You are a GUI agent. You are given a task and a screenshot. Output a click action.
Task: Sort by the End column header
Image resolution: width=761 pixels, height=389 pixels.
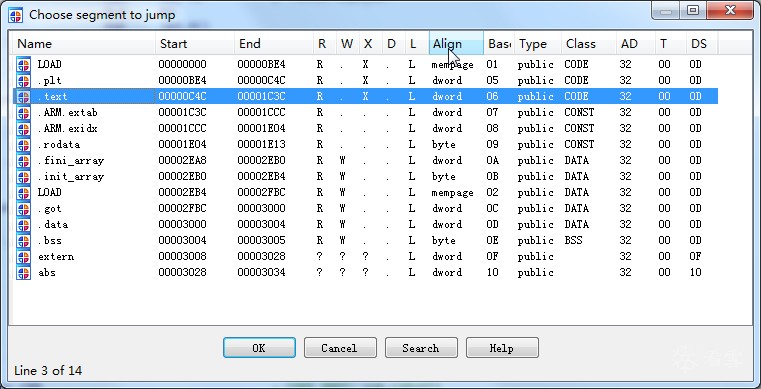[x=274, y=44]
